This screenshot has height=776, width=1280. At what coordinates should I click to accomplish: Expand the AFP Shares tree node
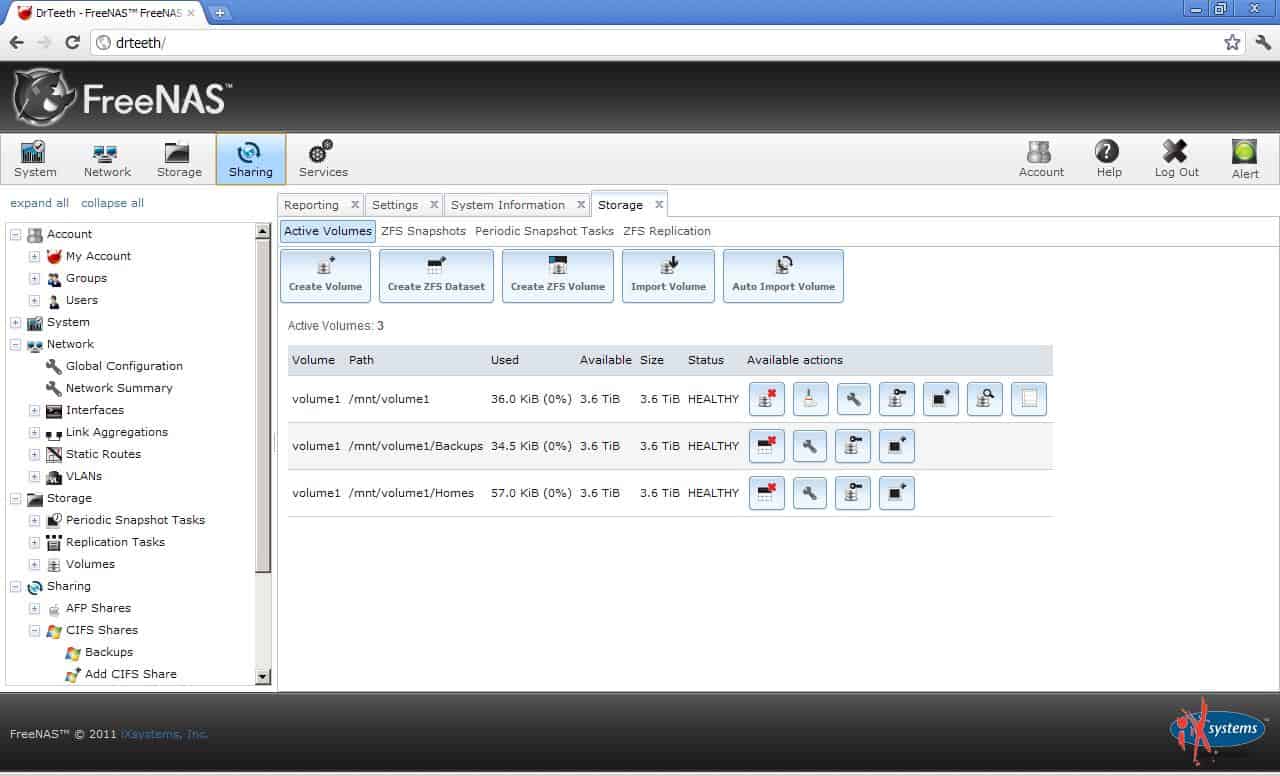[x=34, y=609]
